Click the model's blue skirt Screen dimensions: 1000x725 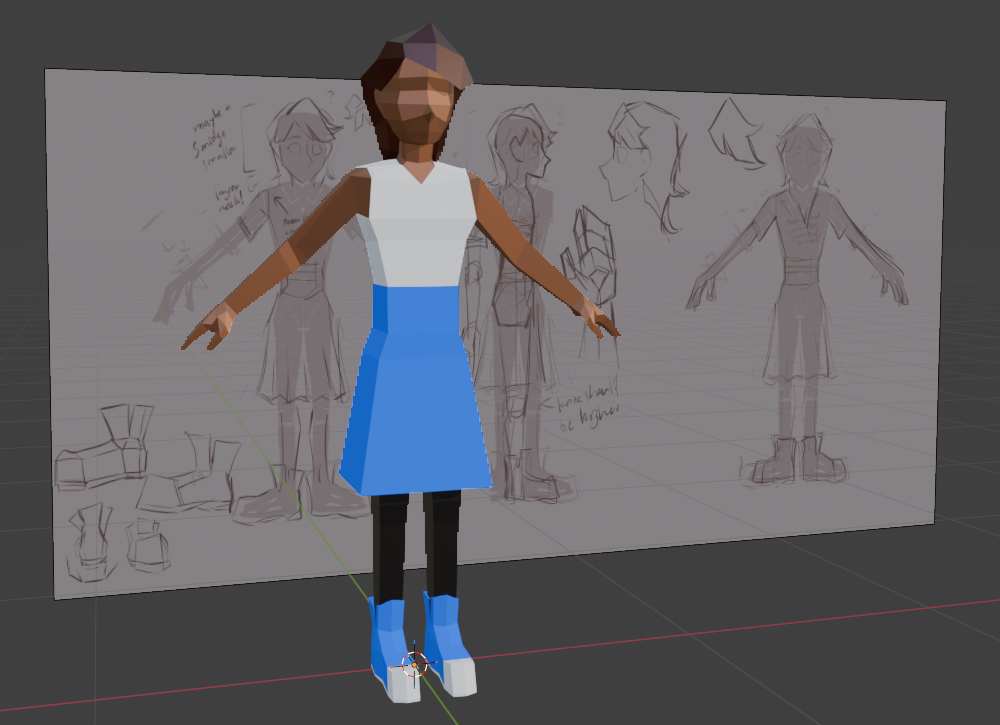(418, 400)
